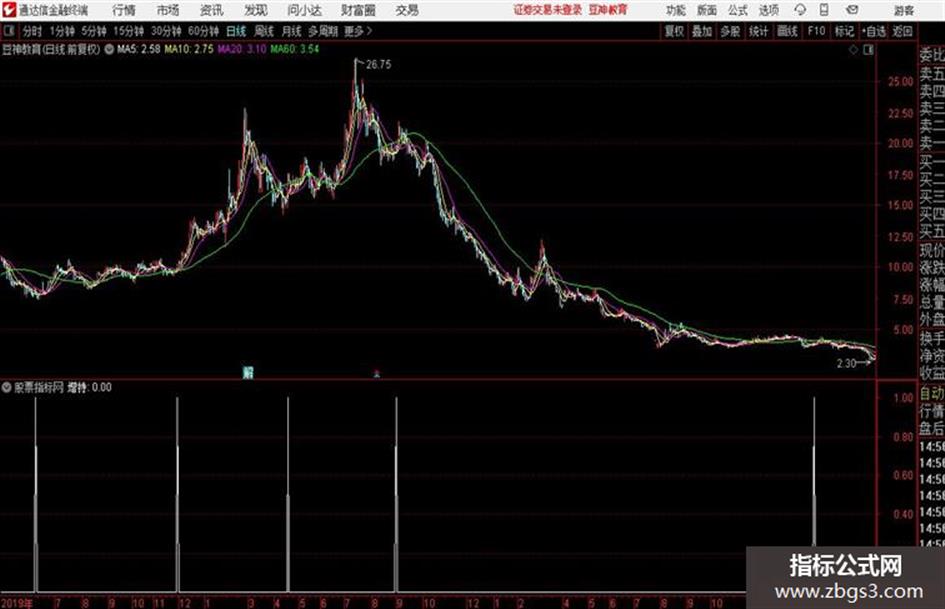
Task: Select the 盘后 side tab
Action: (932, 429)
